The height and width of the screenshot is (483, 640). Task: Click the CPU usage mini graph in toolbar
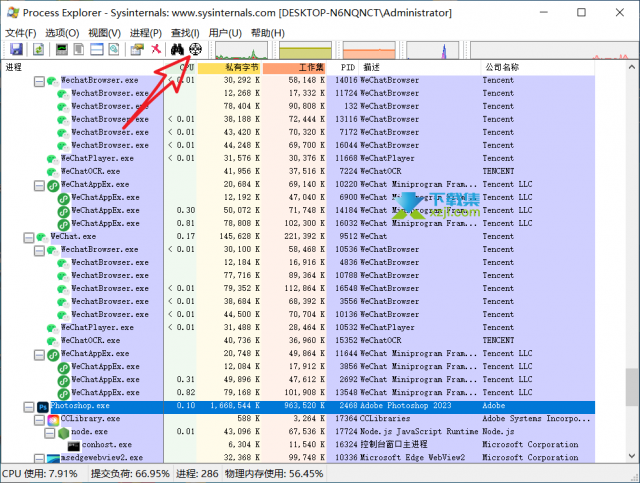click(240, 49)
